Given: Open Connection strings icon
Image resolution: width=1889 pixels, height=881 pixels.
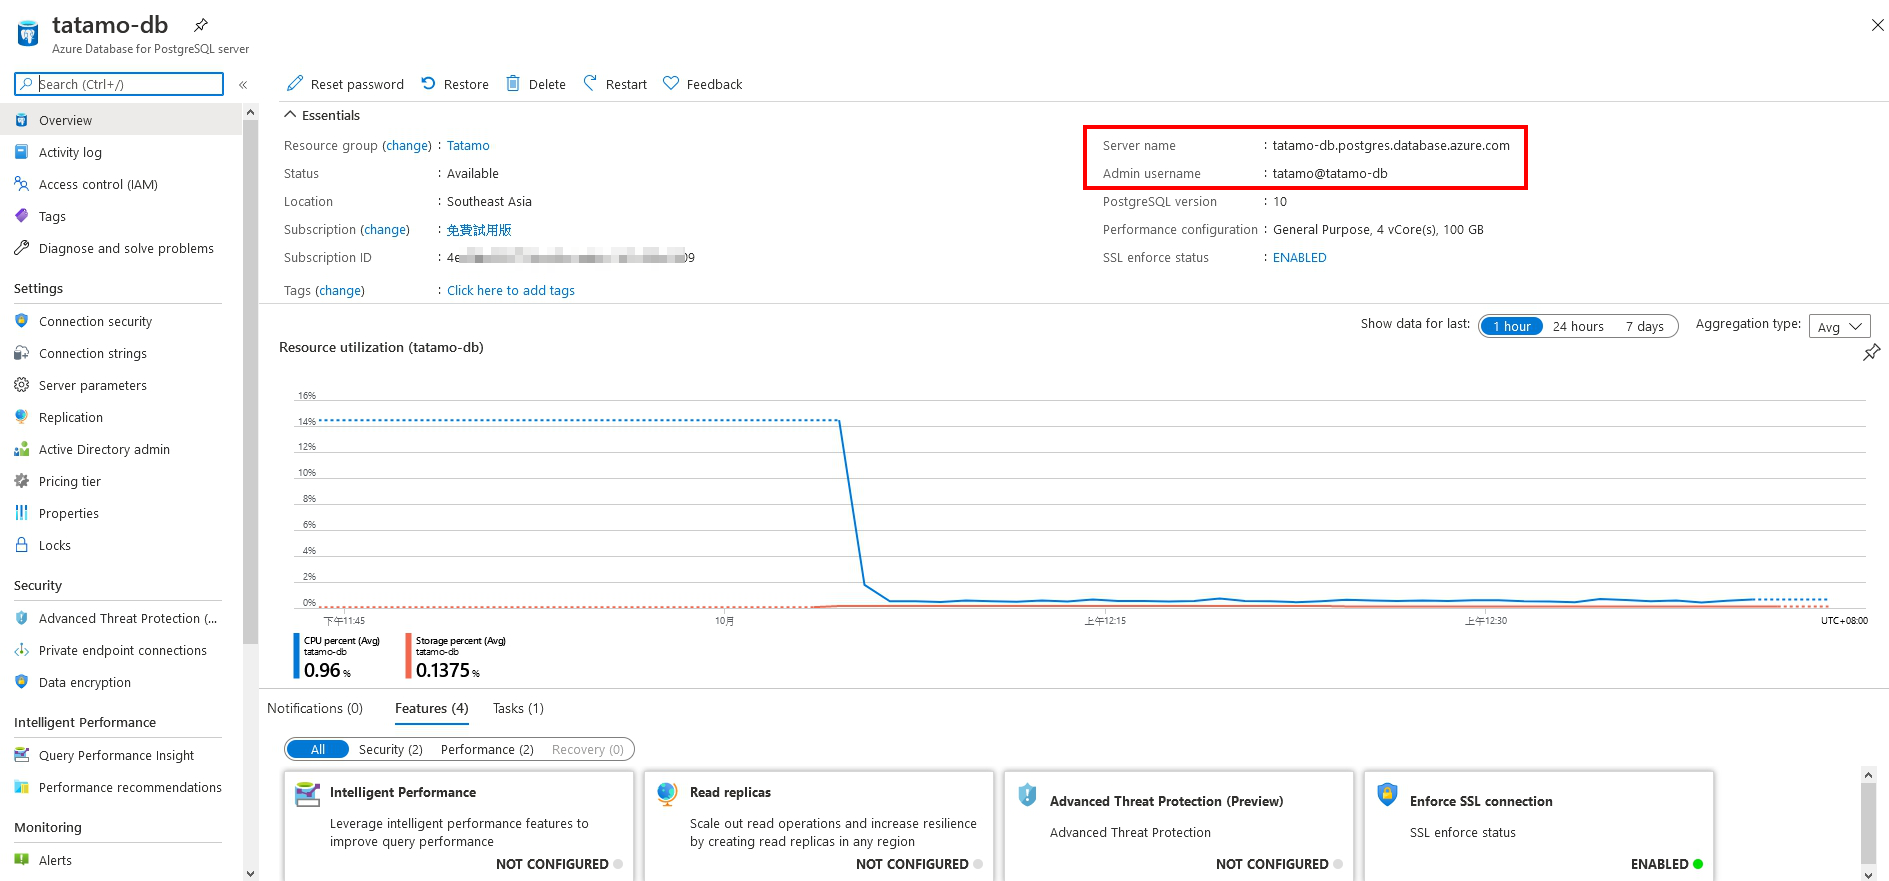Looking at the screenshot, I should point(21,353).
